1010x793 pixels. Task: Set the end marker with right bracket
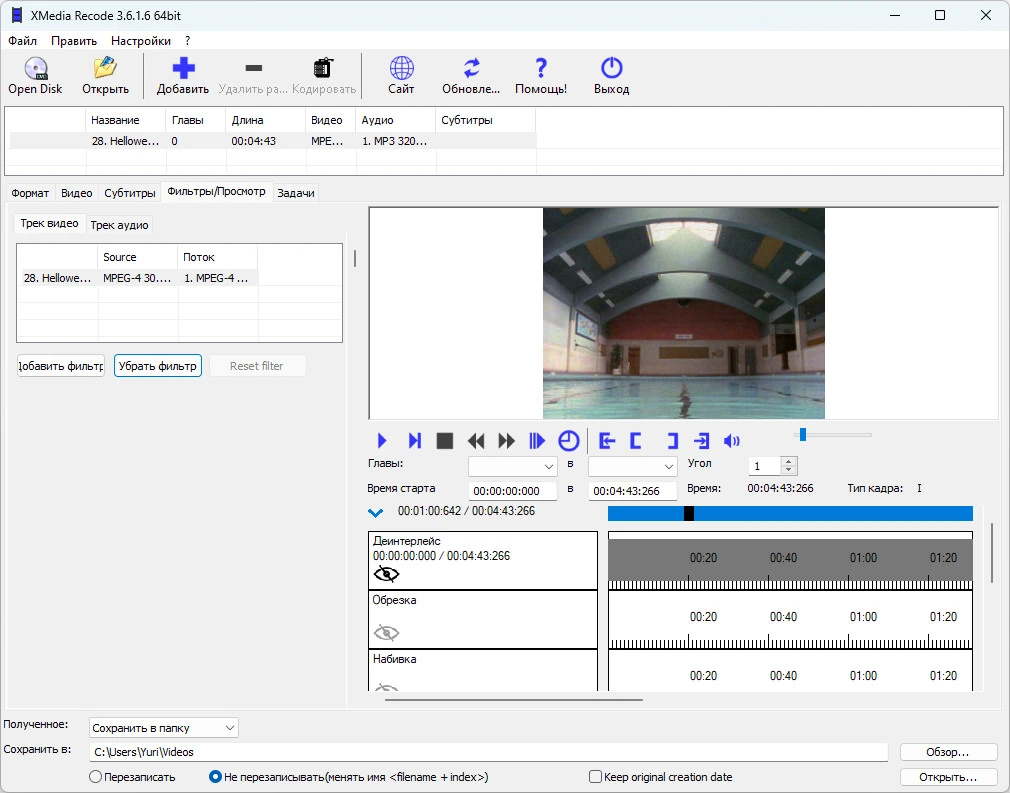(x=672, y=441)
